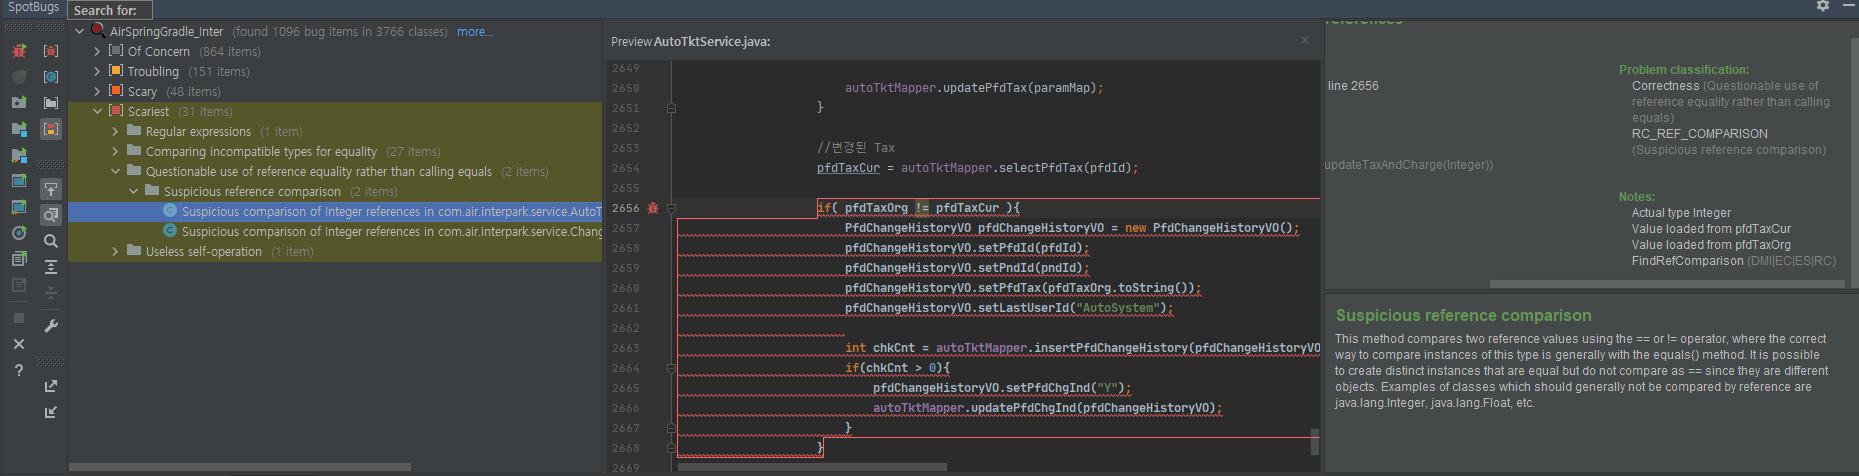
Task: Expand the Scary group
Action: click(97, 91)
